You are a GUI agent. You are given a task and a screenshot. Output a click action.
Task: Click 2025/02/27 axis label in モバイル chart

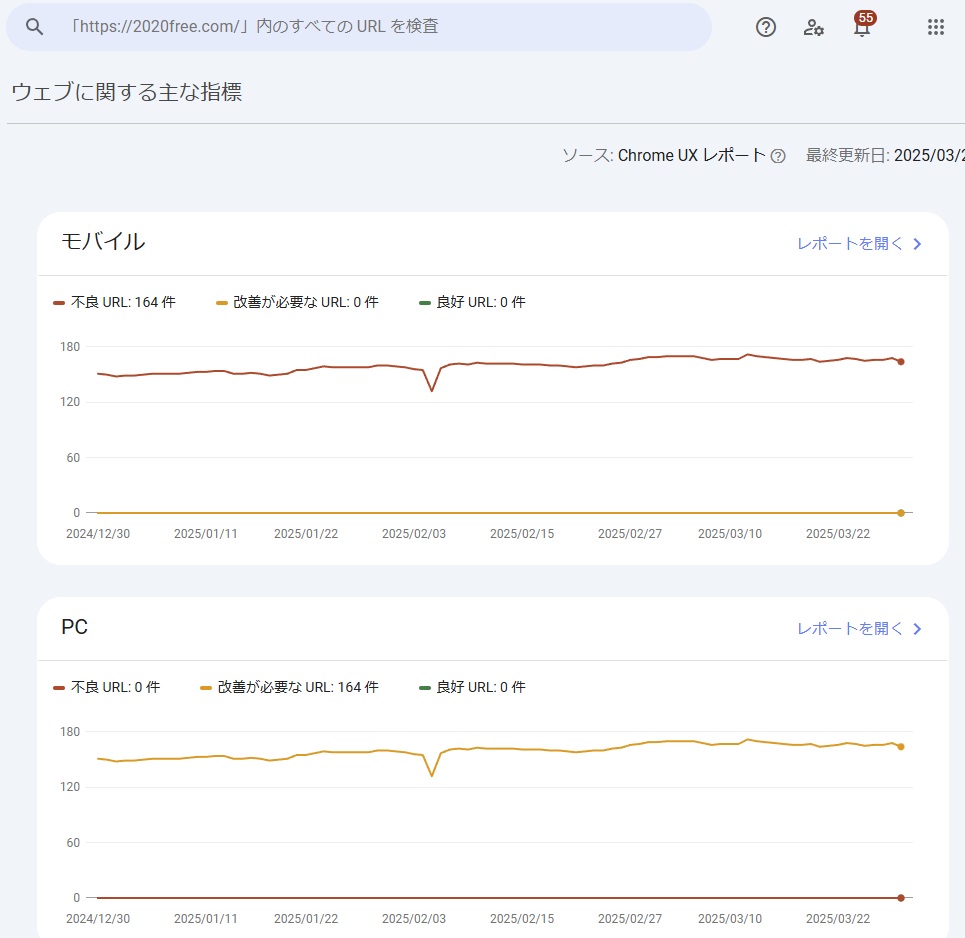click(630, 534)
